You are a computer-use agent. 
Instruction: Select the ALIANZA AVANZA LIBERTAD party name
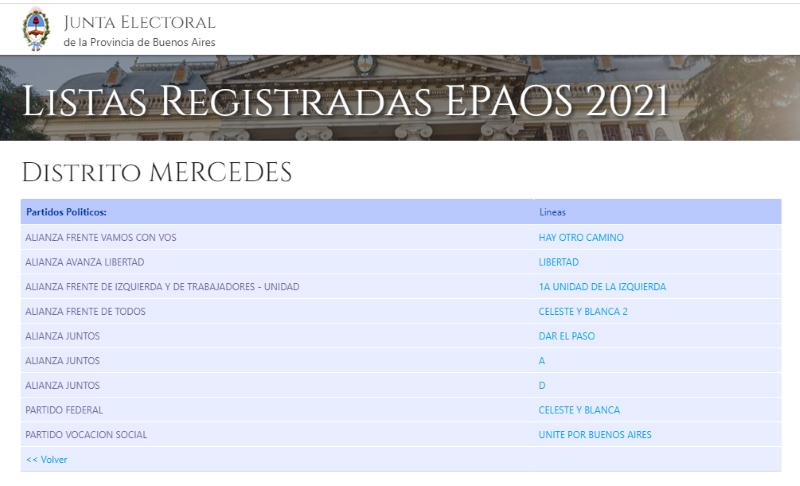point(85,262)
